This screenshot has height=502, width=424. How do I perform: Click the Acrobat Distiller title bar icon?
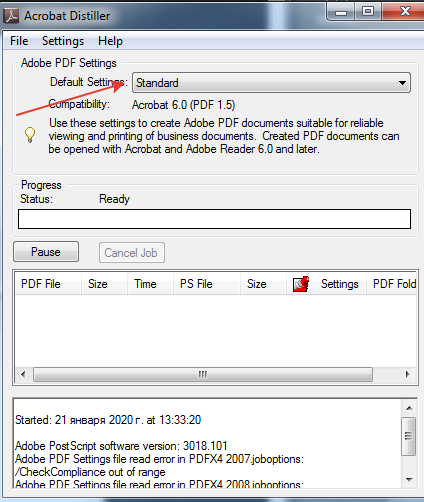[x=11, y=16]
